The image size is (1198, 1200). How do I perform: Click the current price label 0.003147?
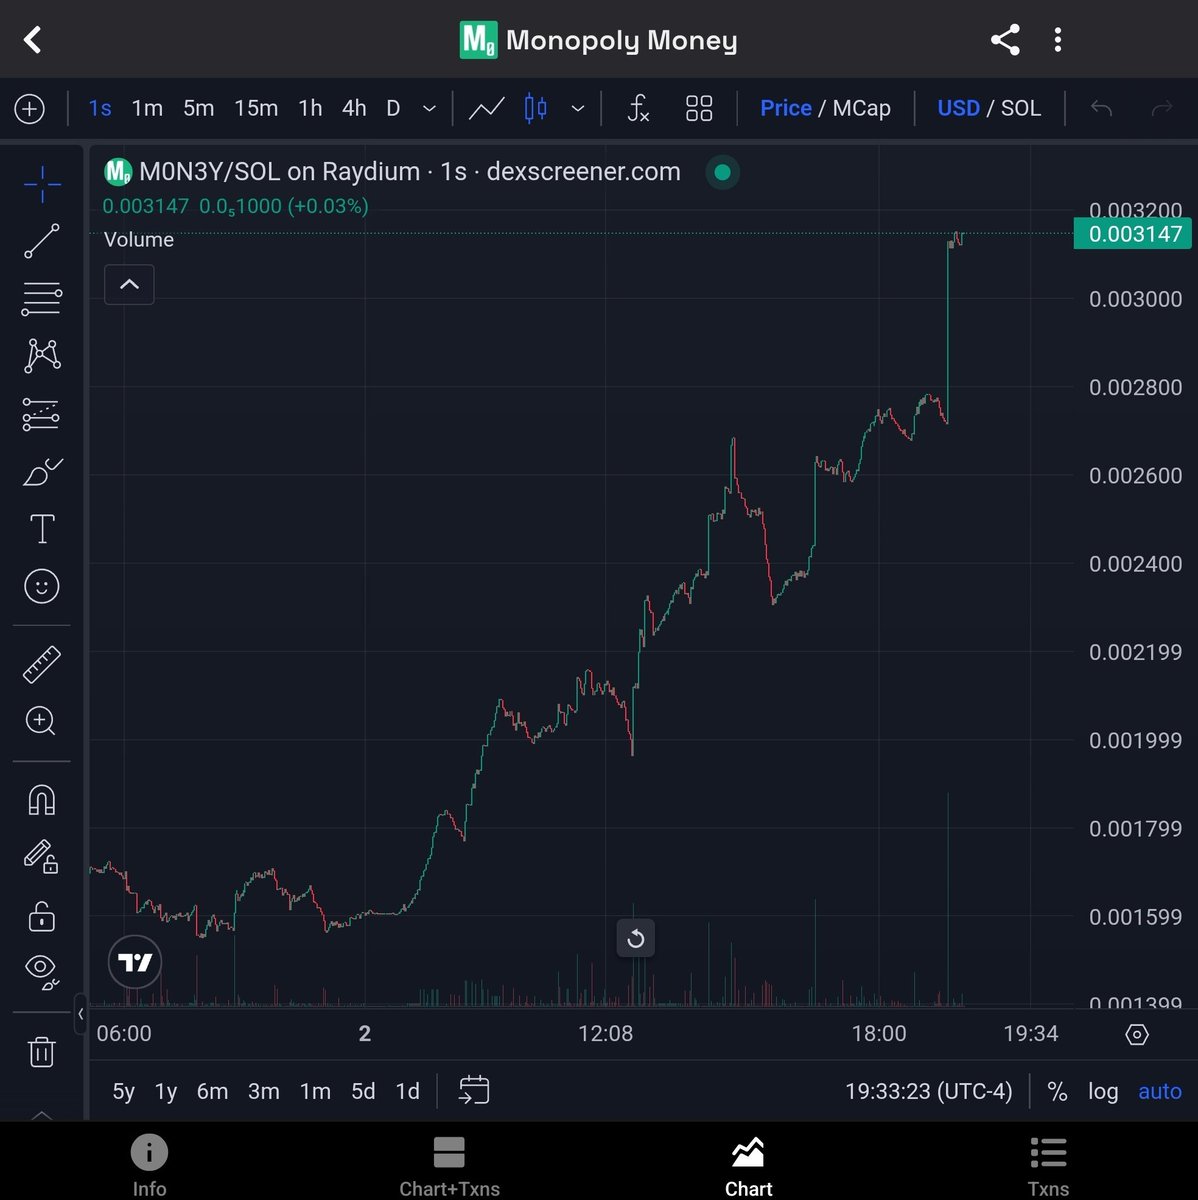click(1135, 234)
